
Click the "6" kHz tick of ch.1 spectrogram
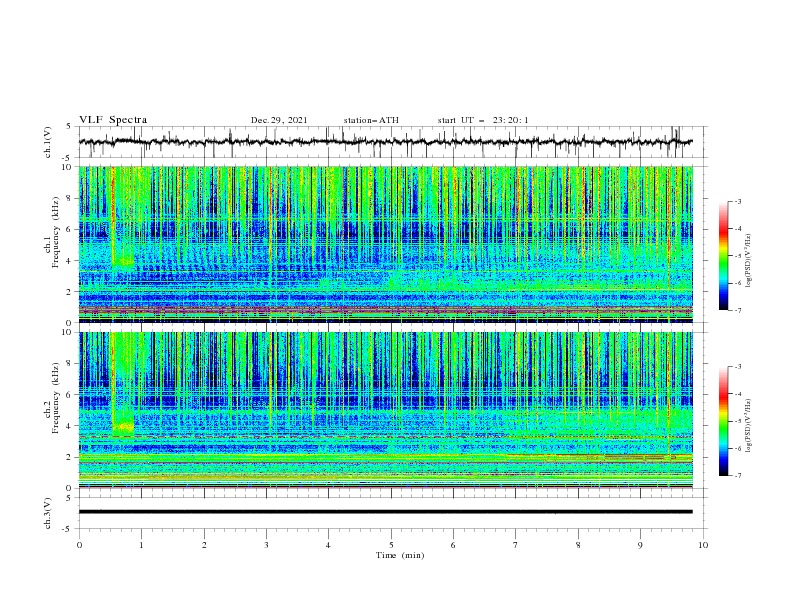pyautogui.click(x=71, y=229)
